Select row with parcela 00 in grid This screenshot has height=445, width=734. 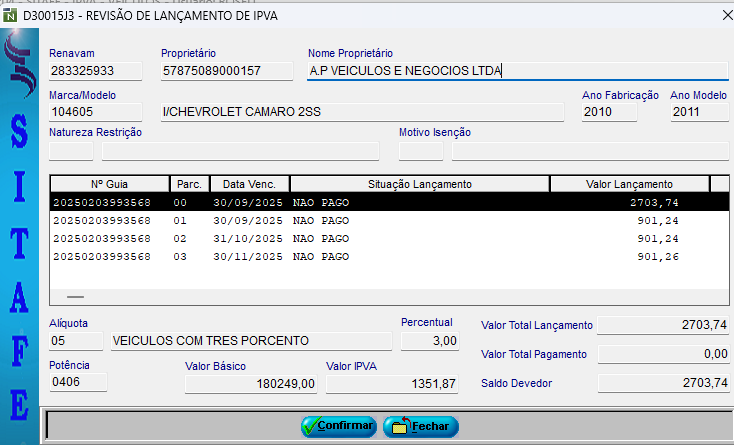[380, 202]
